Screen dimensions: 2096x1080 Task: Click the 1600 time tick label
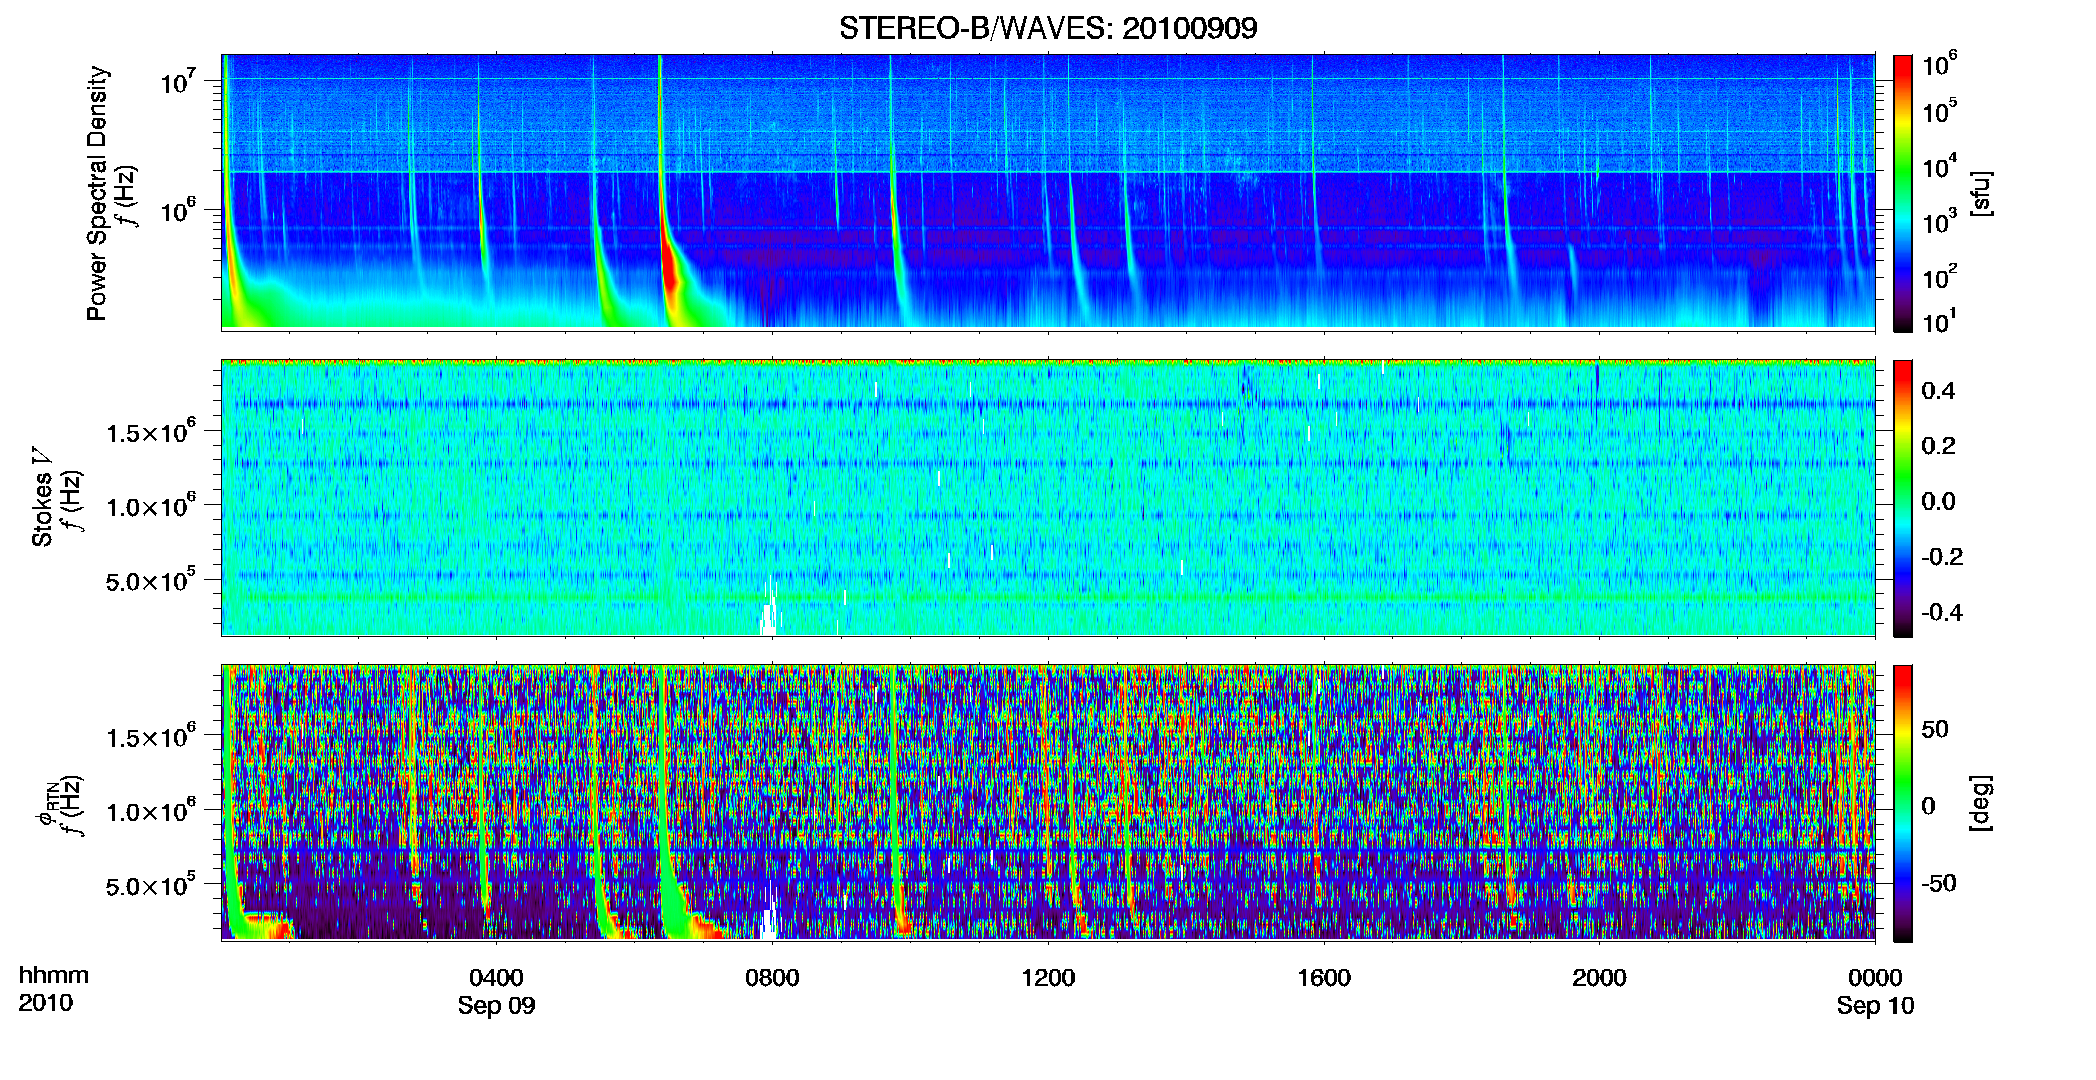click(x=1324, y=977)
